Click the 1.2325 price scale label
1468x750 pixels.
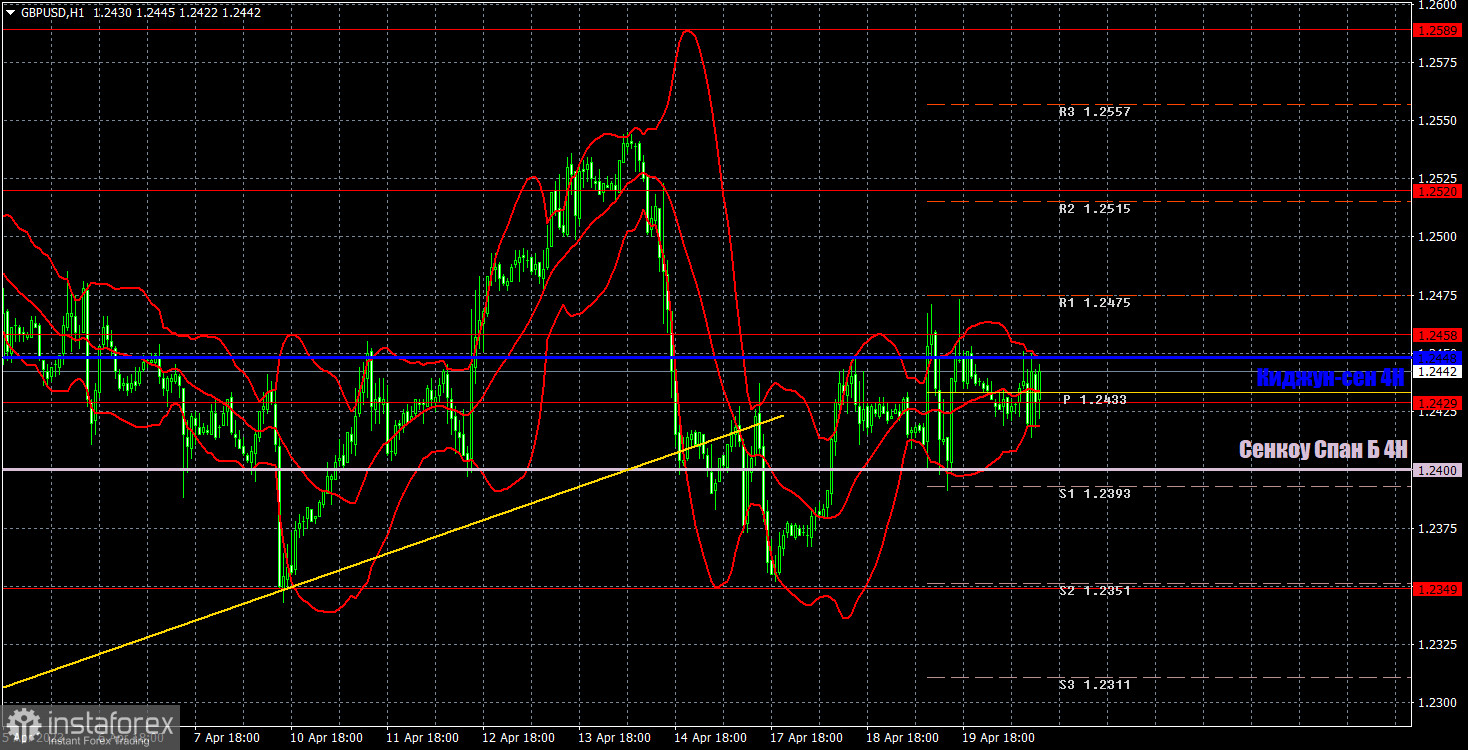point(1436,645)
